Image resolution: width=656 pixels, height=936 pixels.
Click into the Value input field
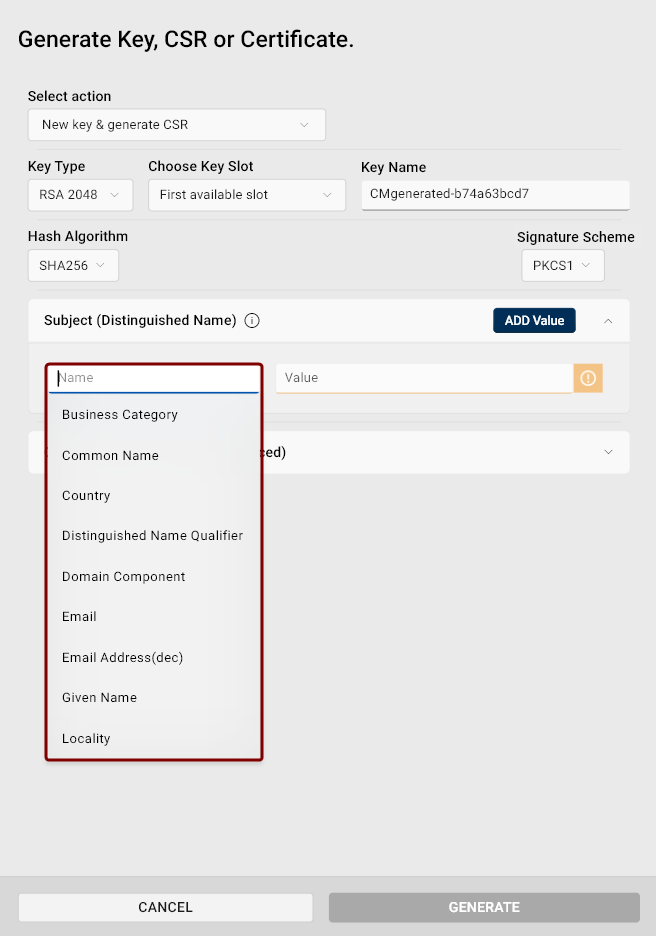[x=423, y=378]
